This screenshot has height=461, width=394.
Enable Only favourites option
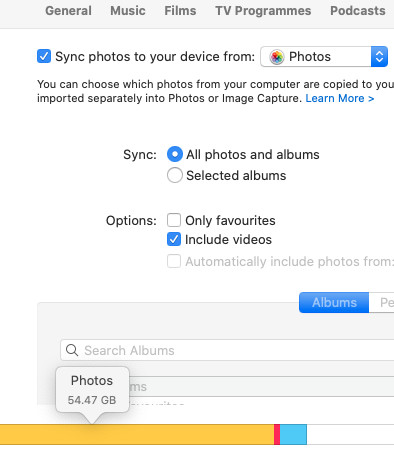click(x=174, y=220)
